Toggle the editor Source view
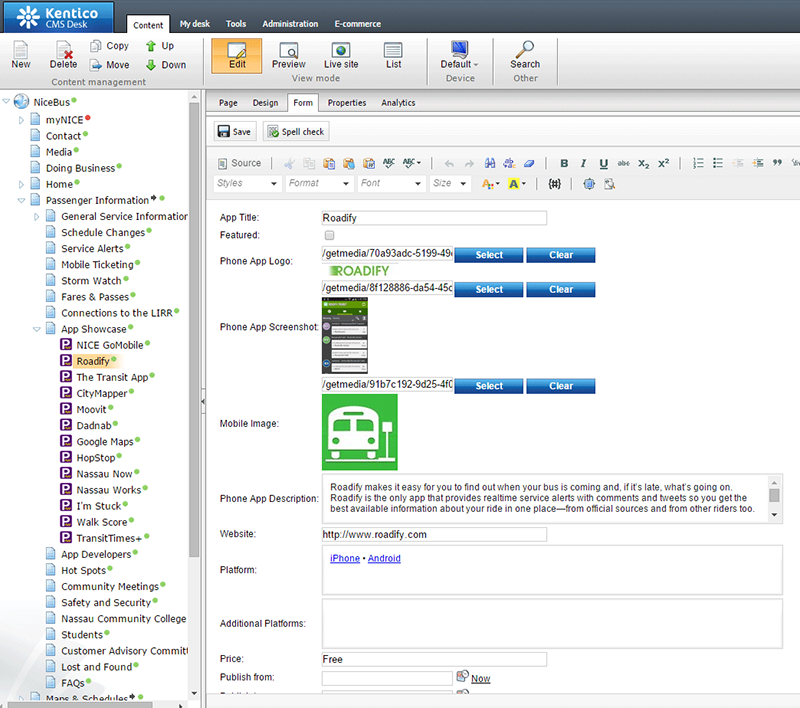The width and height of the screenshot is (800, 708). [239, 163]
